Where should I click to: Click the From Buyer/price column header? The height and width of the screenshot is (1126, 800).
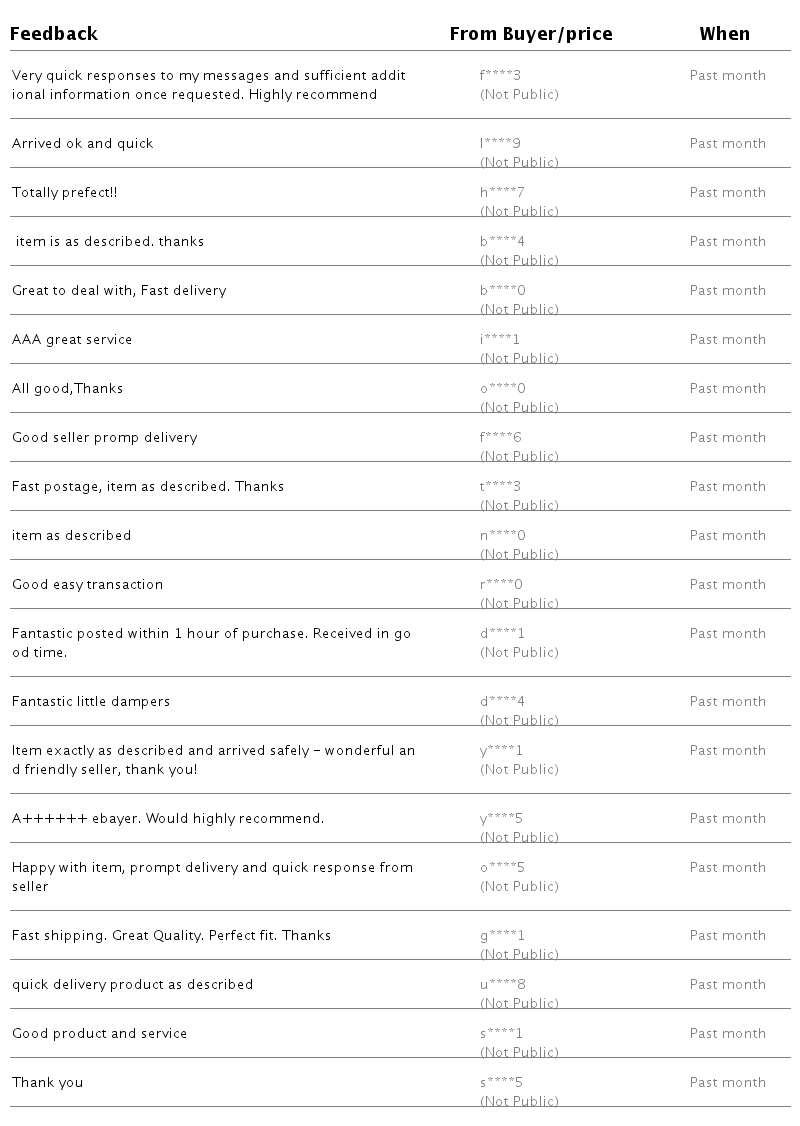[x=530, y=34]
